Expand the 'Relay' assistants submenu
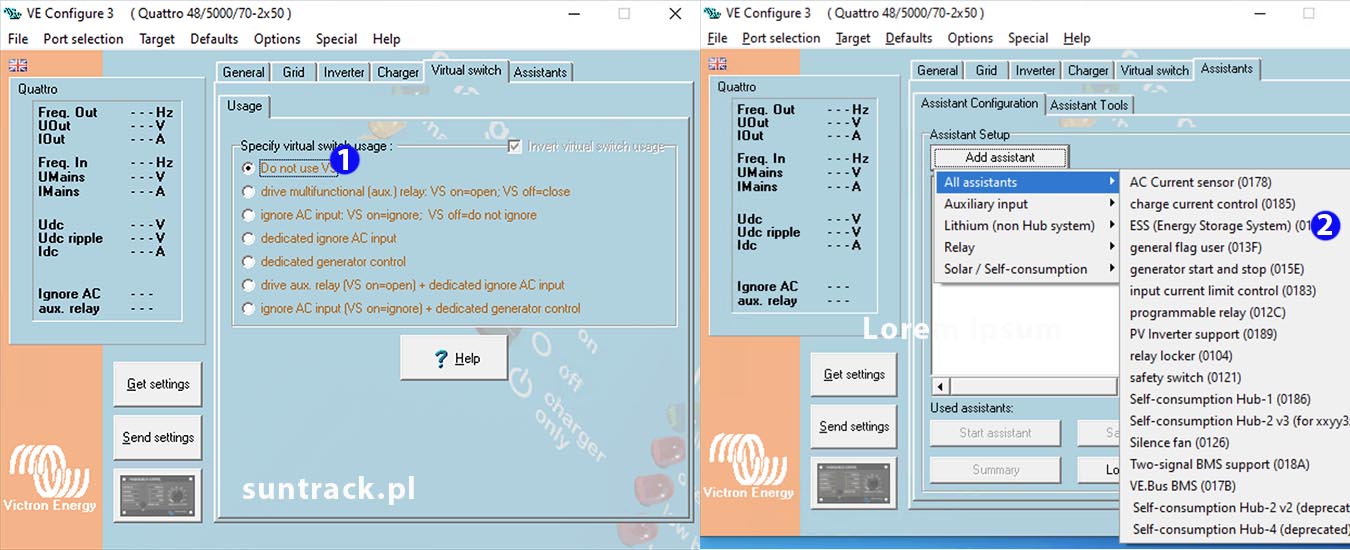Viewport: 1350px width, 550px height. tap(1028, 247)
